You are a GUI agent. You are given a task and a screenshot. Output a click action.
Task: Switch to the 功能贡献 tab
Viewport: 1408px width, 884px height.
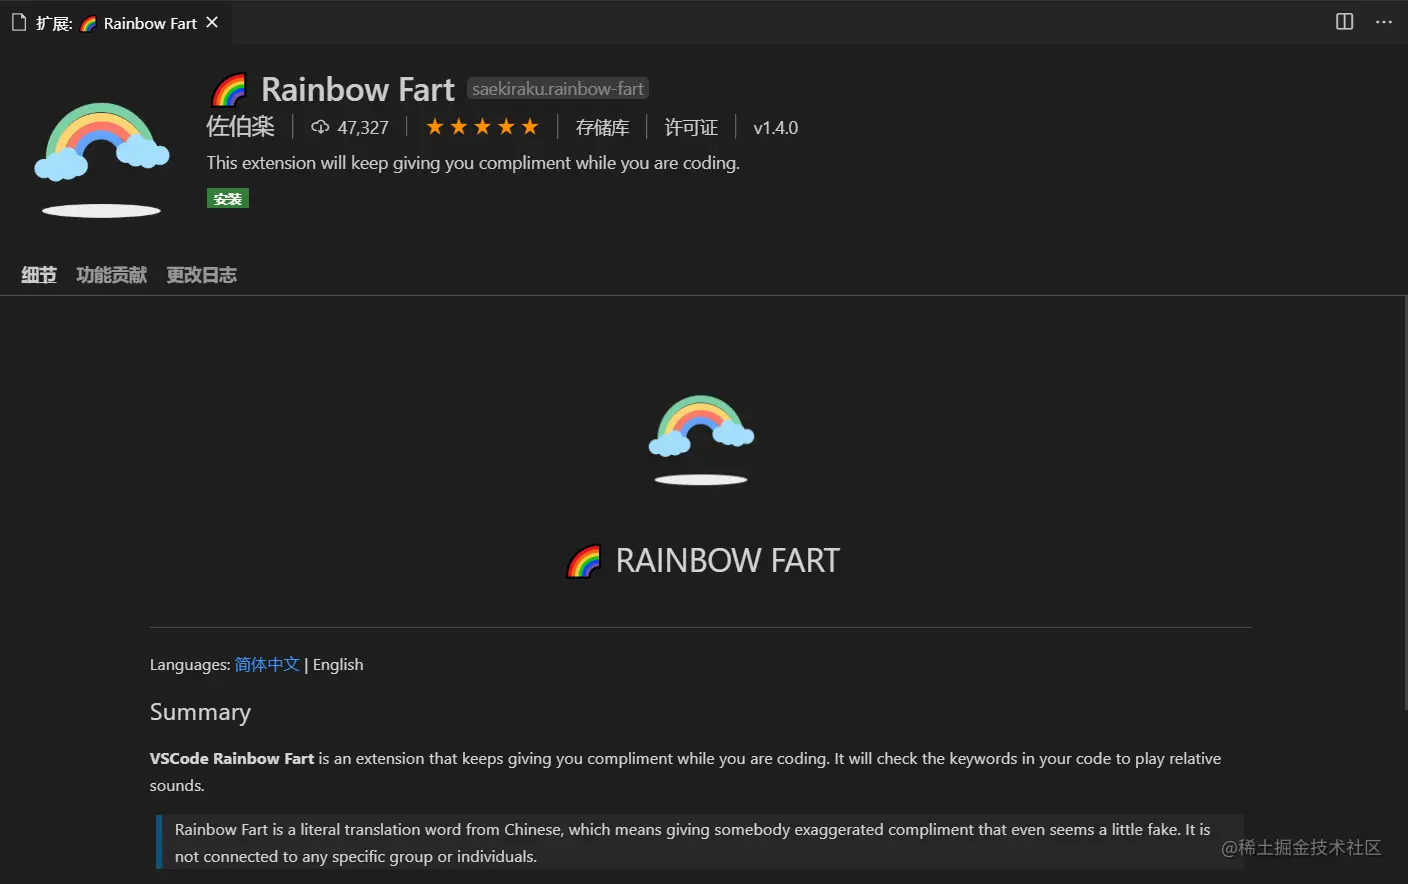112,275
